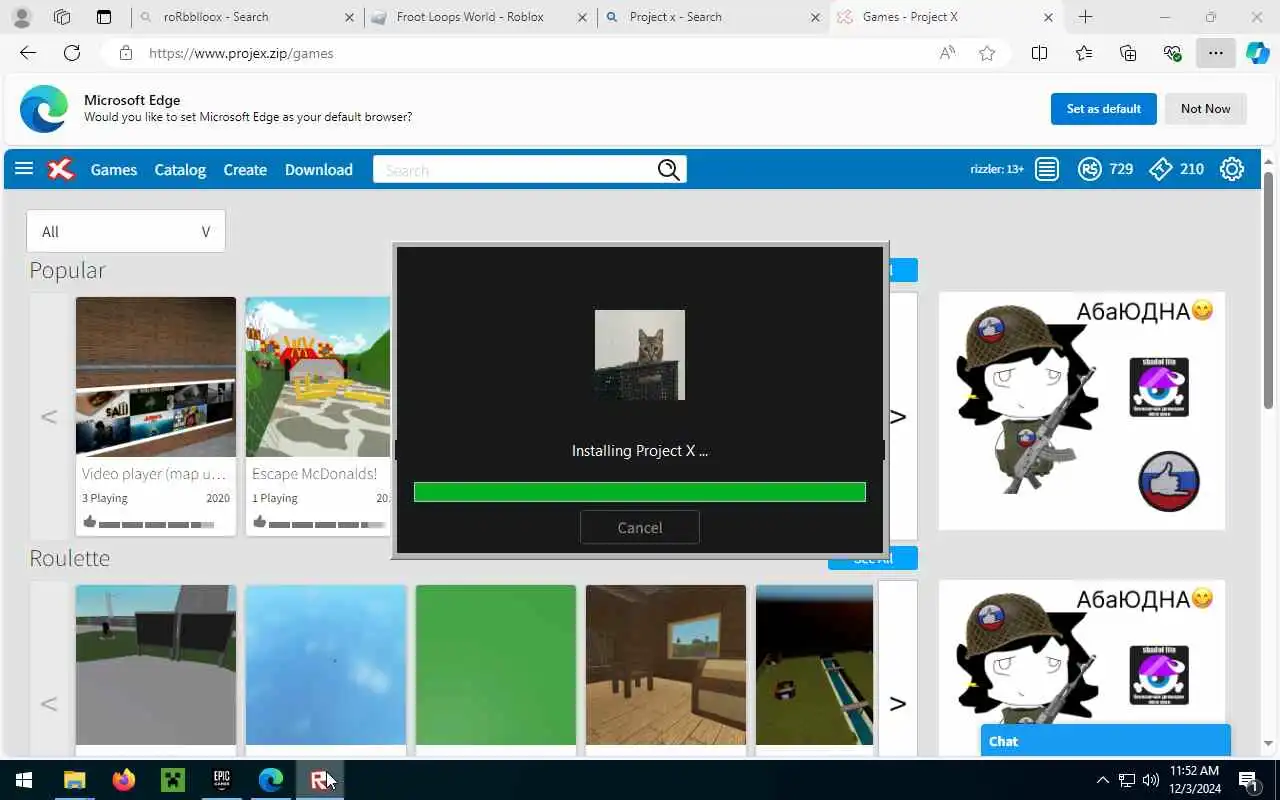
Task: Click the Windows Start button
Action: (x=24, y=780)
